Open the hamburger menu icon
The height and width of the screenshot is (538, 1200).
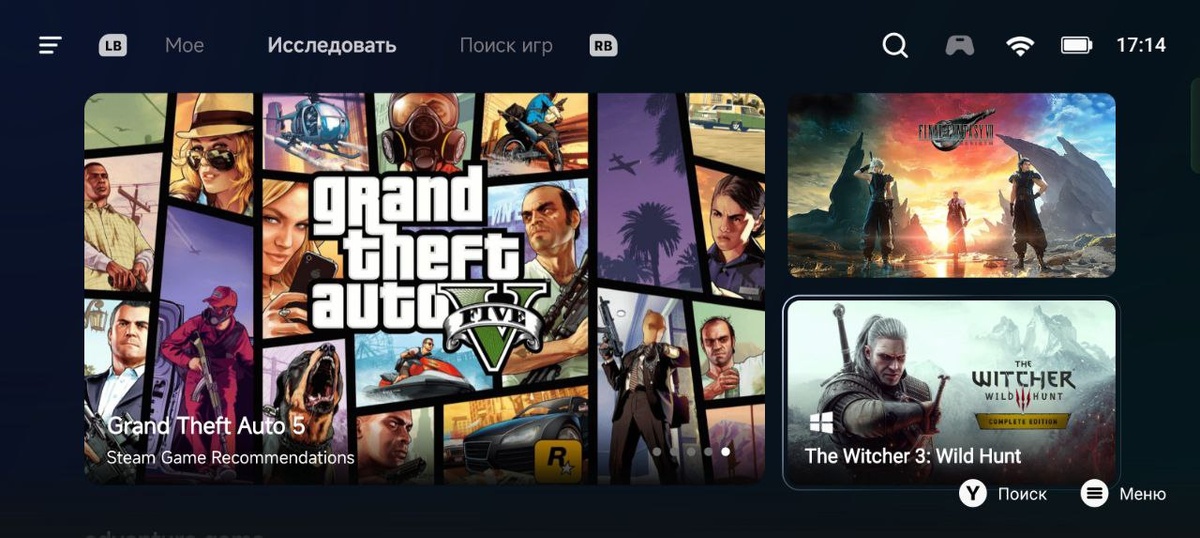[50, 45]
